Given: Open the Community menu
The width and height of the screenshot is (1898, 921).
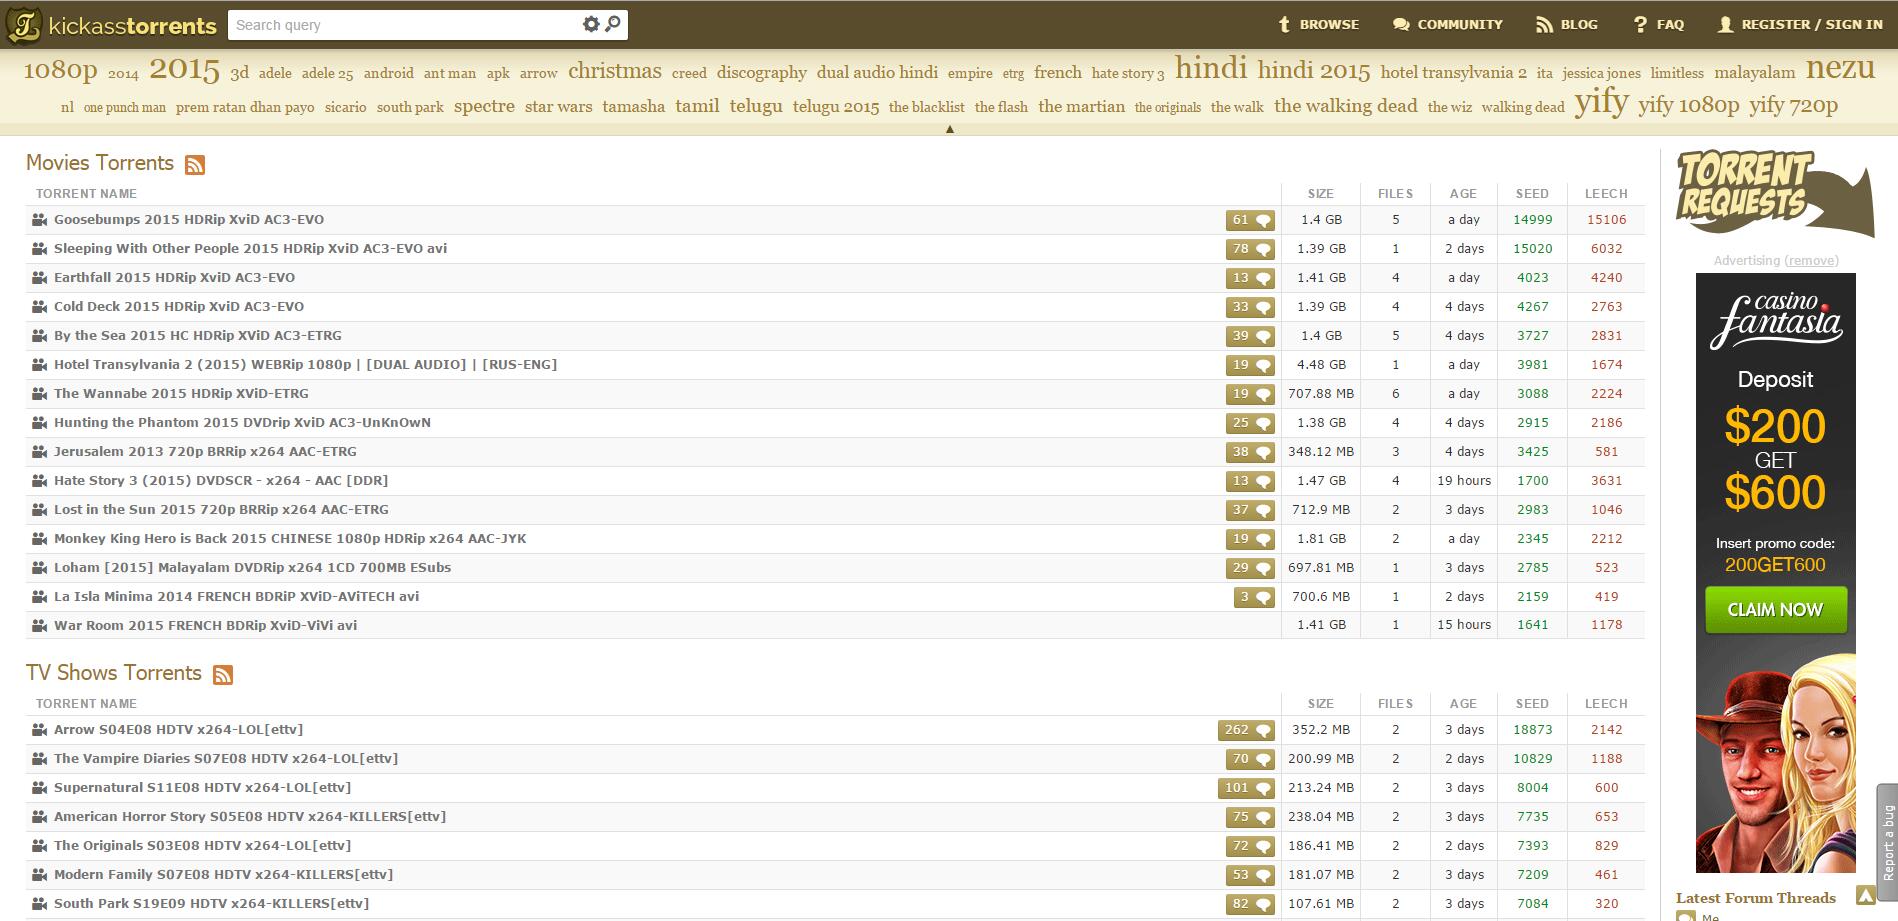Looking at the screenshot, I should pyautogui.click(x=1447, y=23).
